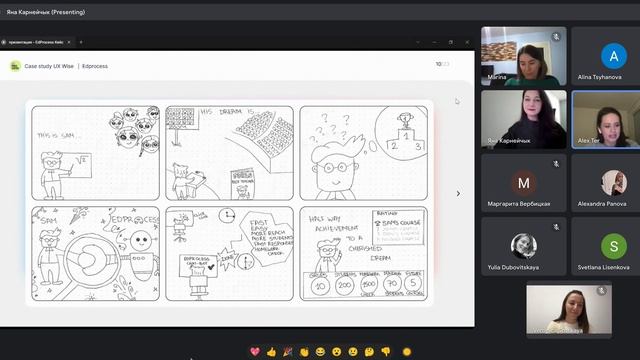The image size is (640, 360).
Task: Send the thinking face reaction
Action: coord(369,351)
